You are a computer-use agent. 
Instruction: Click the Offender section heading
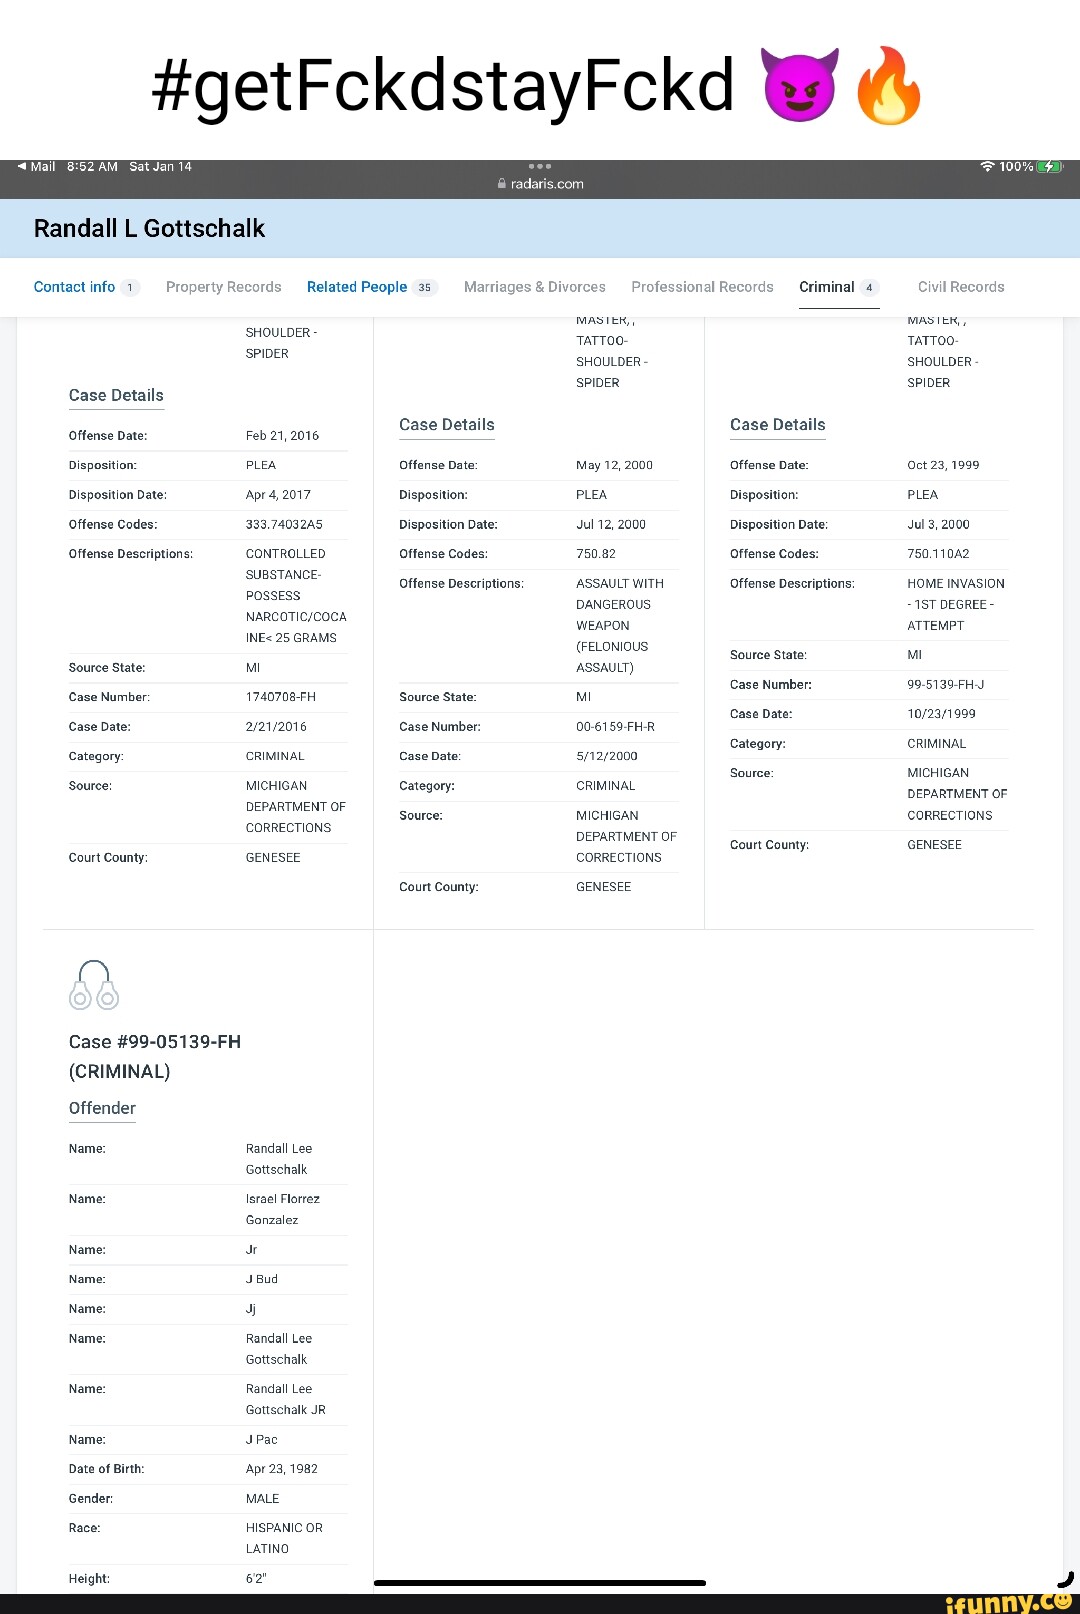coord(102,1108)
